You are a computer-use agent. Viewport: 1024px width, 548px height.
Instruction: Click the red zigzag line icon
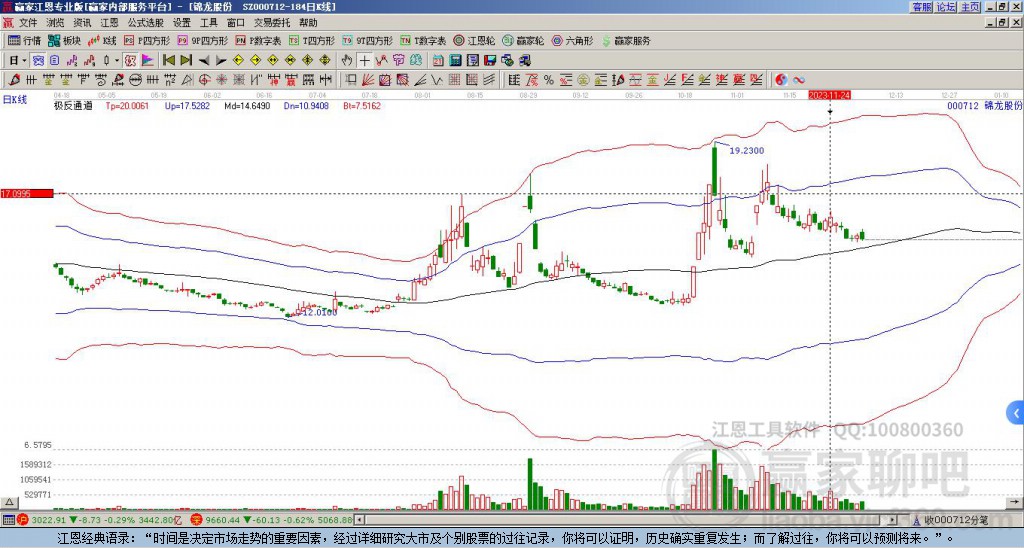[x=381, y=60]
